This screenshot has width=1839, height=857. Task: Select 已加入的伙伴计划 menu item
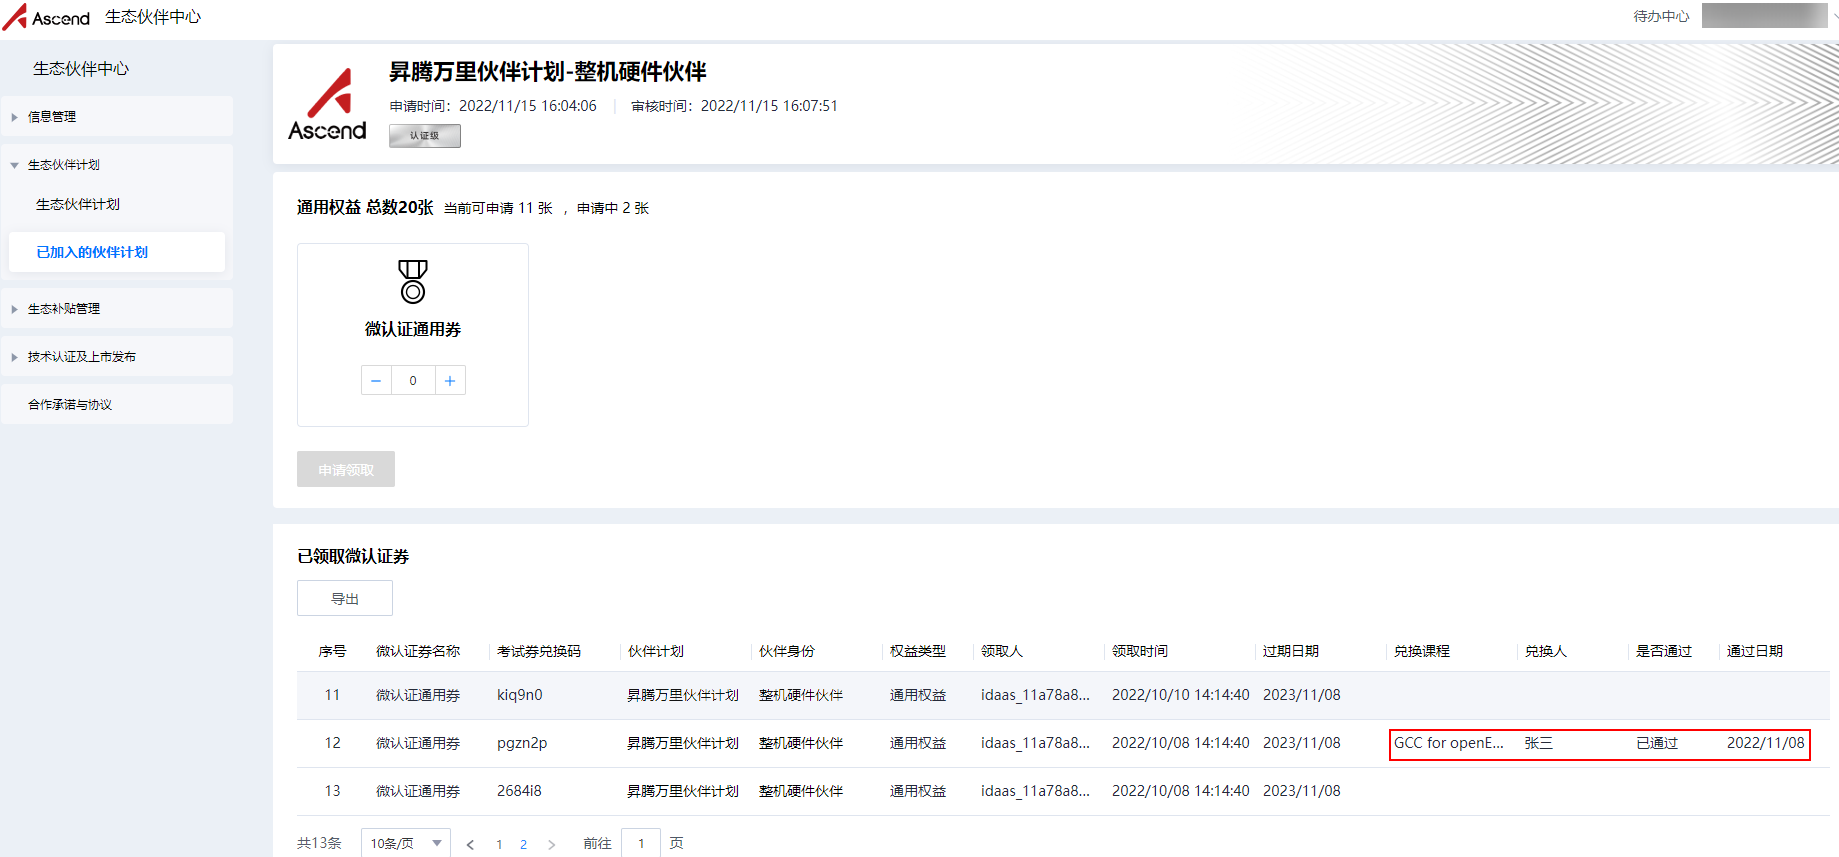tap(117, 252)
